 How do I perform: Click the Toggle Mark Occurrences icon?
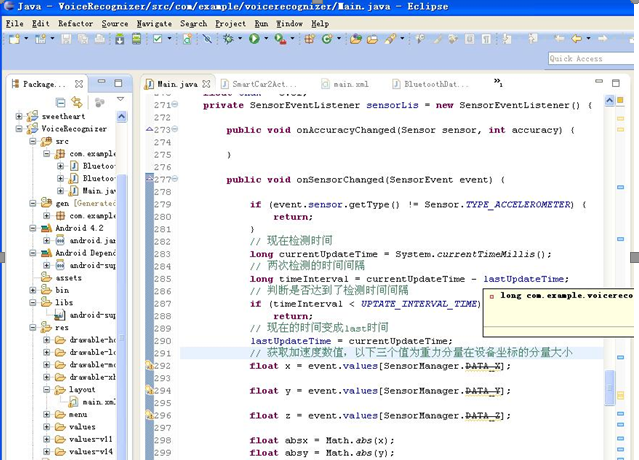coord(437,39)
